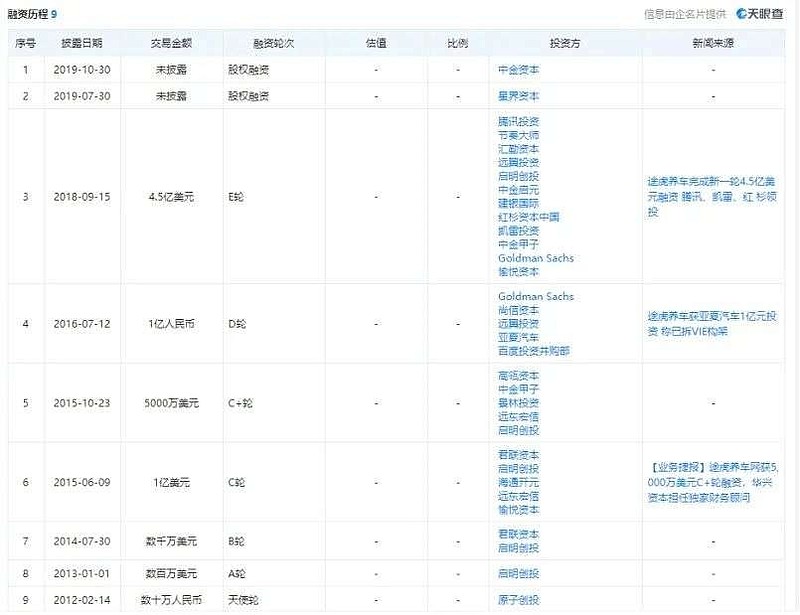Click the 披露日期 column header

[x=82, y=43]
